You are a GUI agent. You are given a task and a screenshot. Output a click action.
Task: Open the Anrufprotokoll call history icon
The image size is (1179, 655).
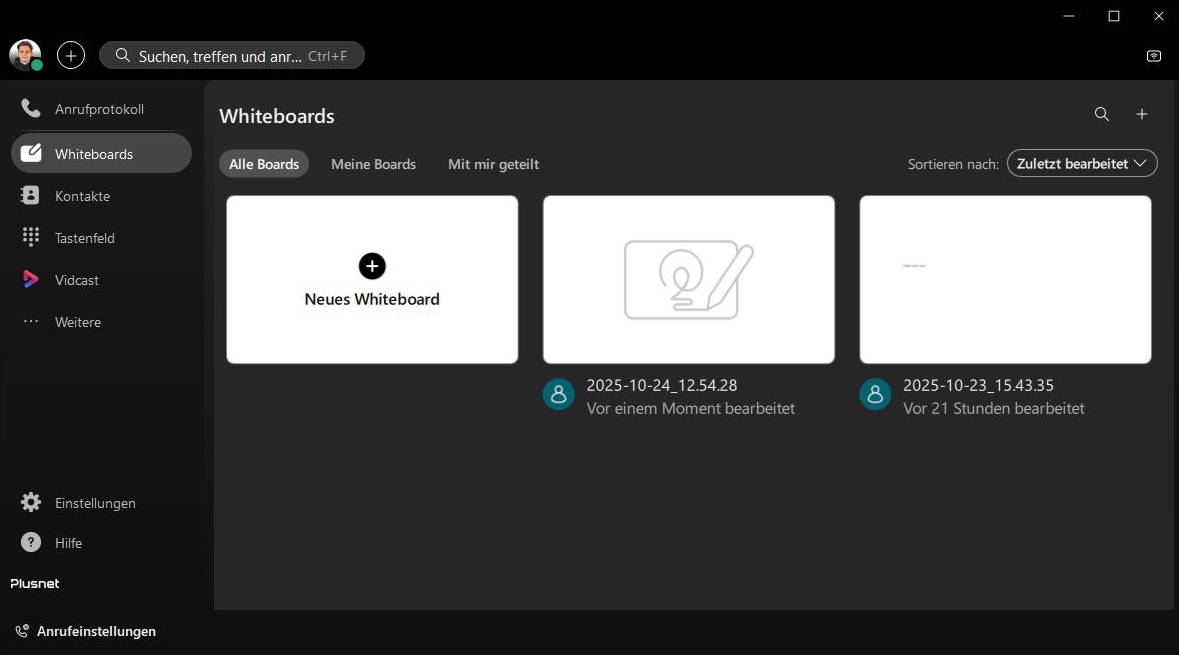[x=29, y=108]
